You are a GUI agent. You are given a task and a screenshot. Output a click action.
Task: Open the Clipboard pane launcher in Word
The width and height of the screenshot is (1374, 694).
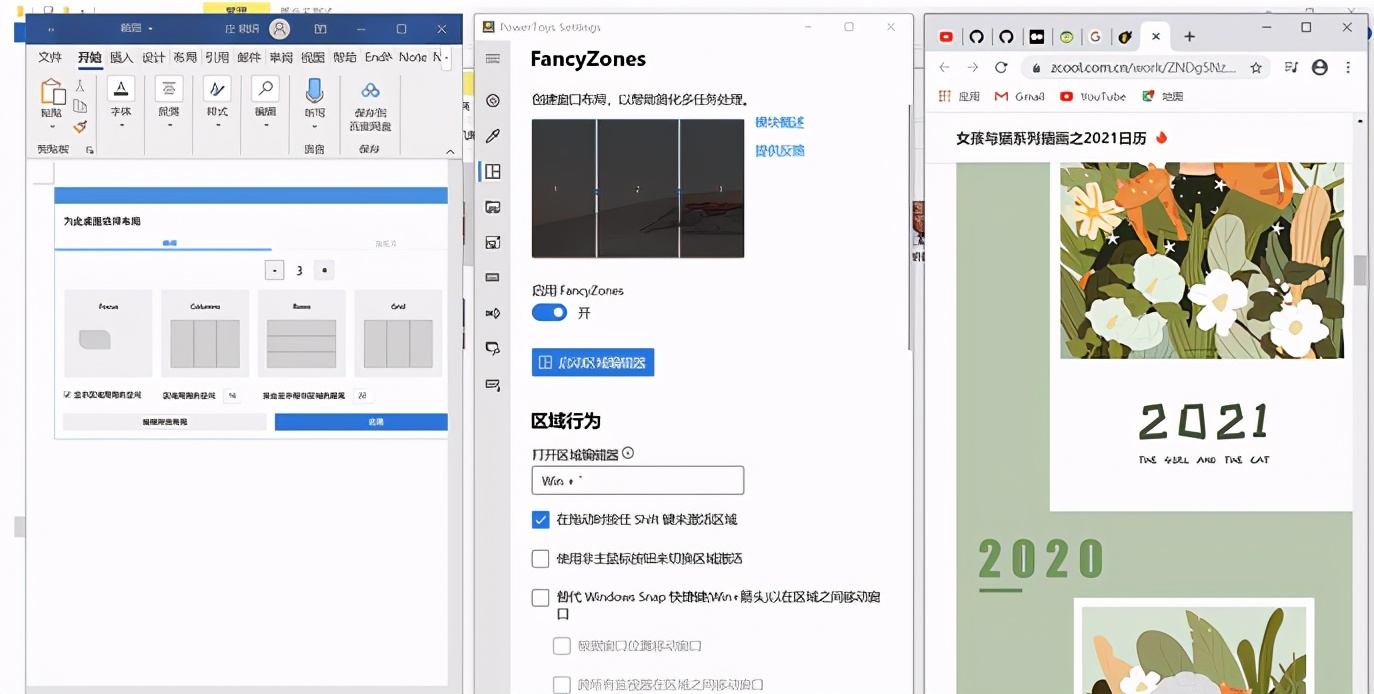click(89, 150)
